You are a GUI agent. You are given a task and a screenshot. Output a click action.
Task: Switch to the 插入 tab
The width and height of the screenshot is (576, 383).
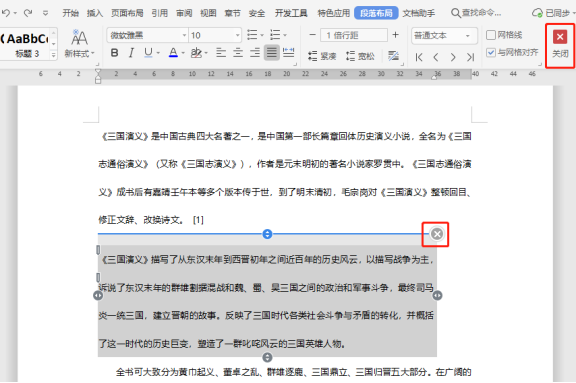pyautogui.click(x=94, y=13)
